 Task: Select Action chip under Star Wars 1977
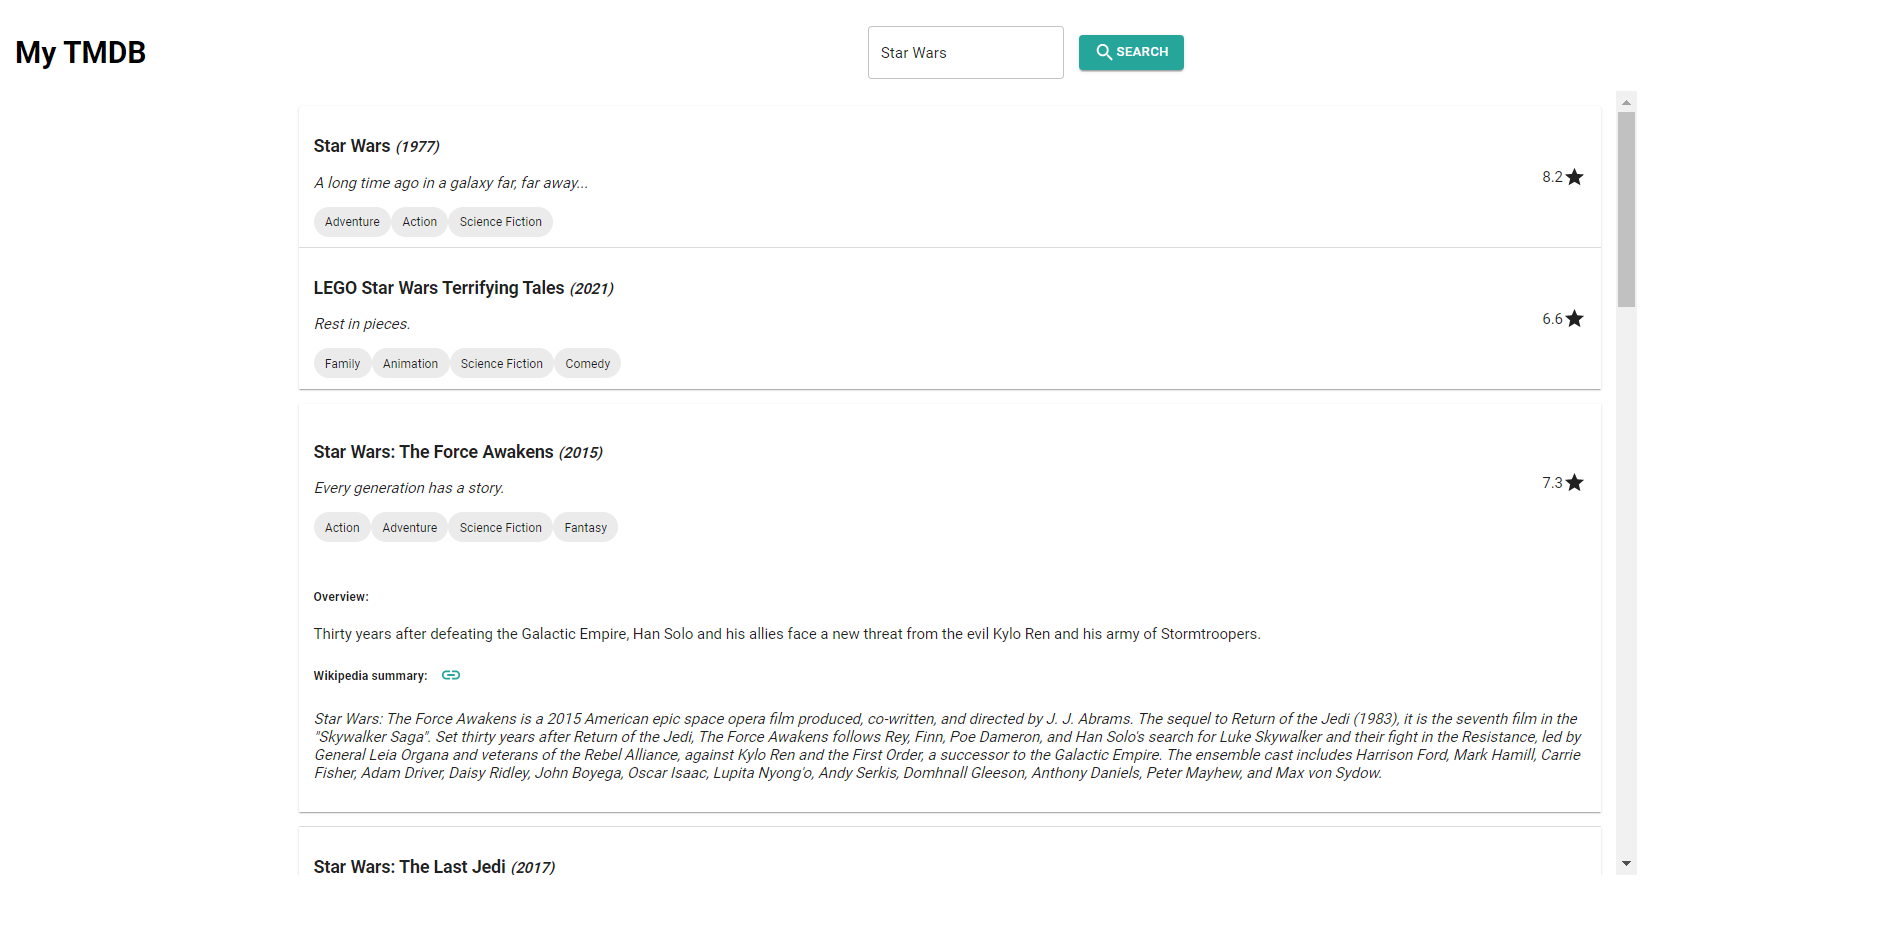420,222
